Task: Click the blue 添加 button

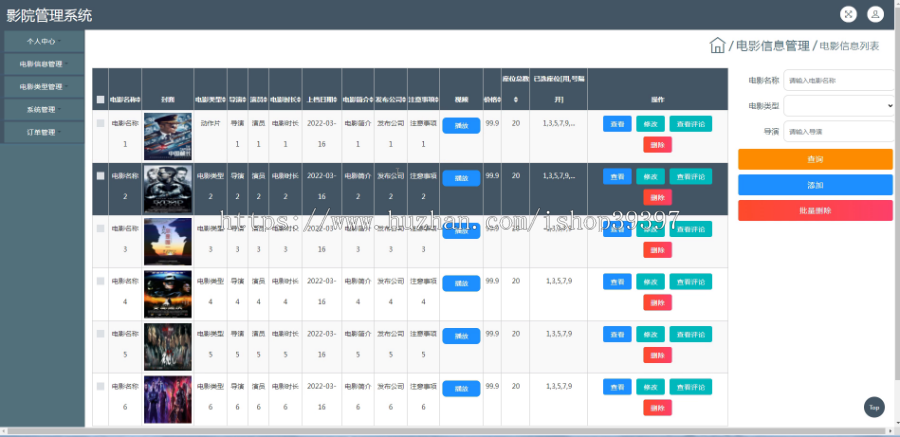Action: click(815, 185)
